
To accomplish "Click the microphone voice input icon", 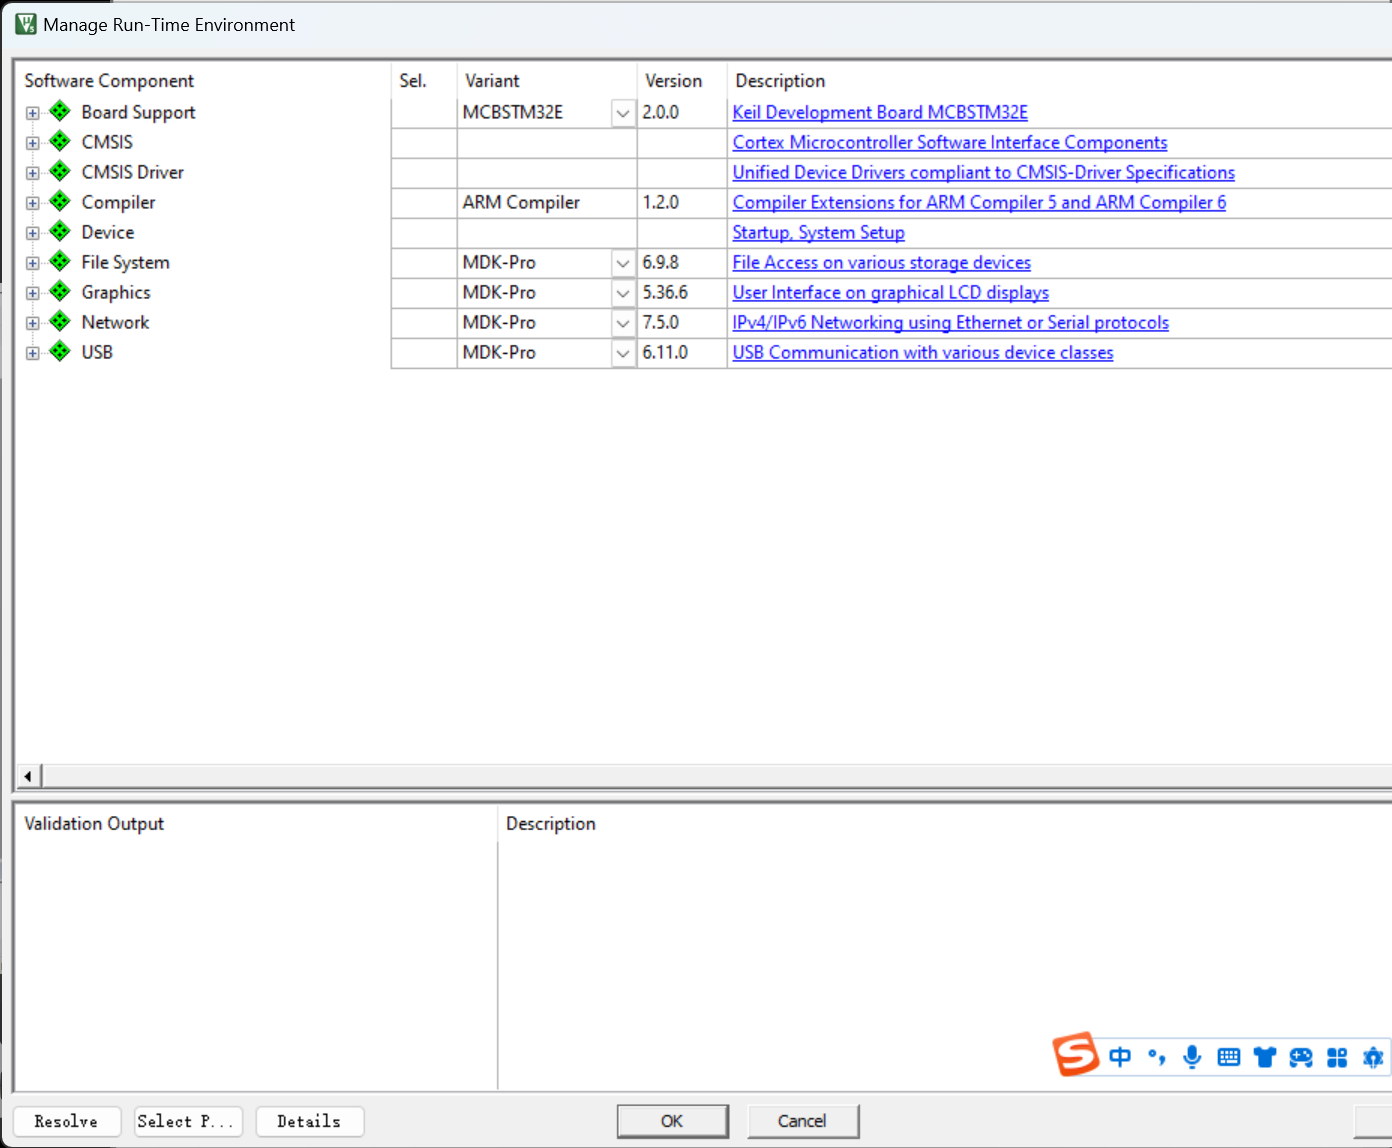I will 1192,1057.
